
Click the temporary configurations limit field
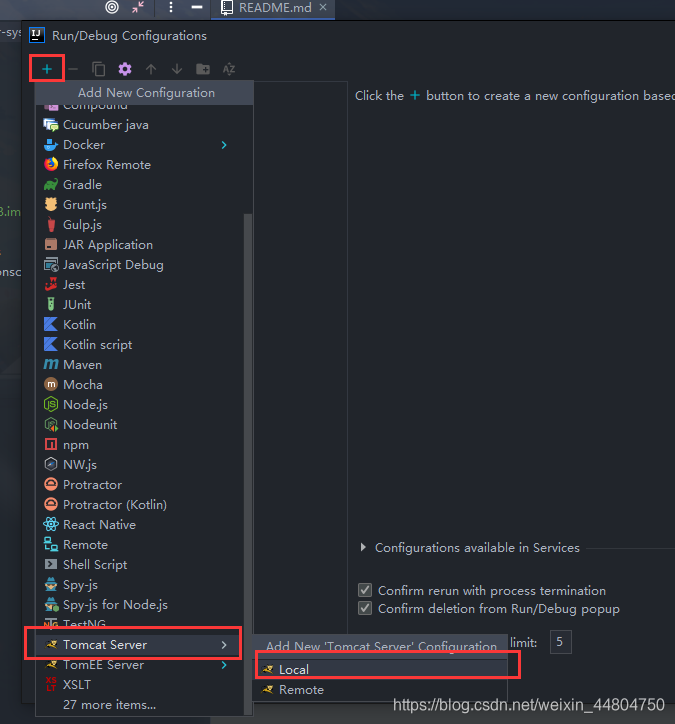click(x=560, y=642)
